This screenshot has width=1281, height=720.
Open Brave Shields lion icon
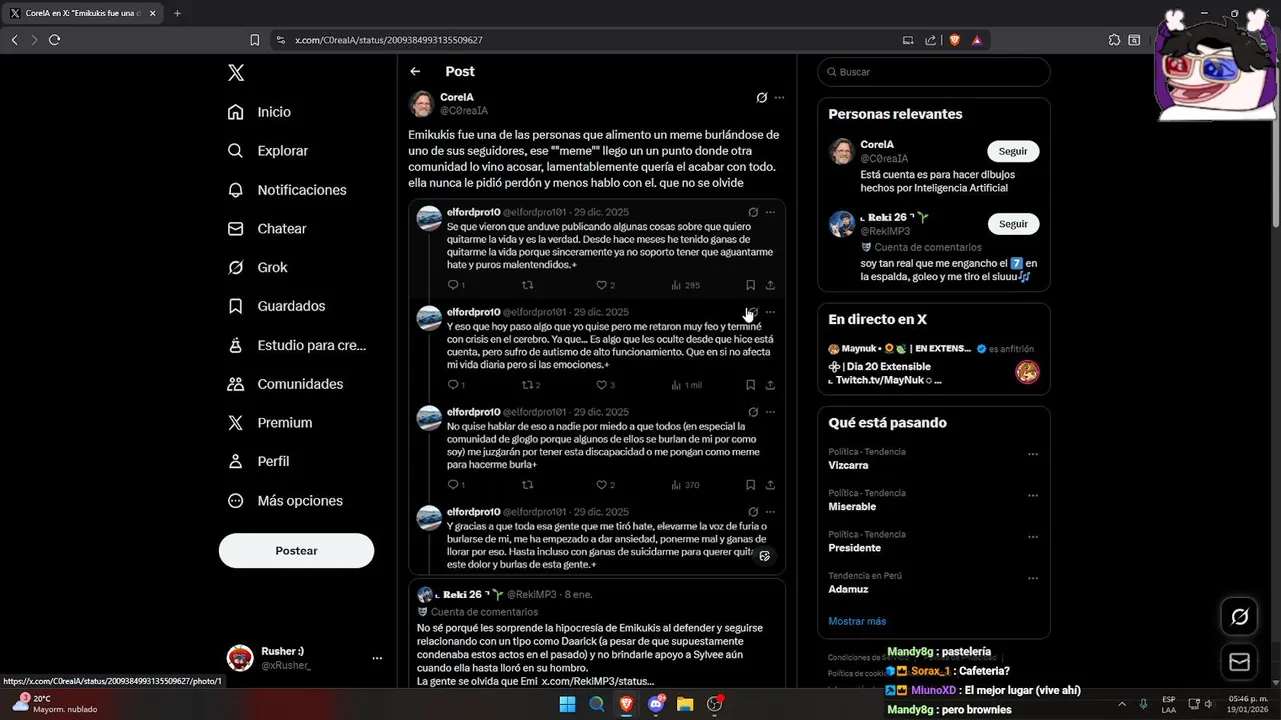coord(954,40)
